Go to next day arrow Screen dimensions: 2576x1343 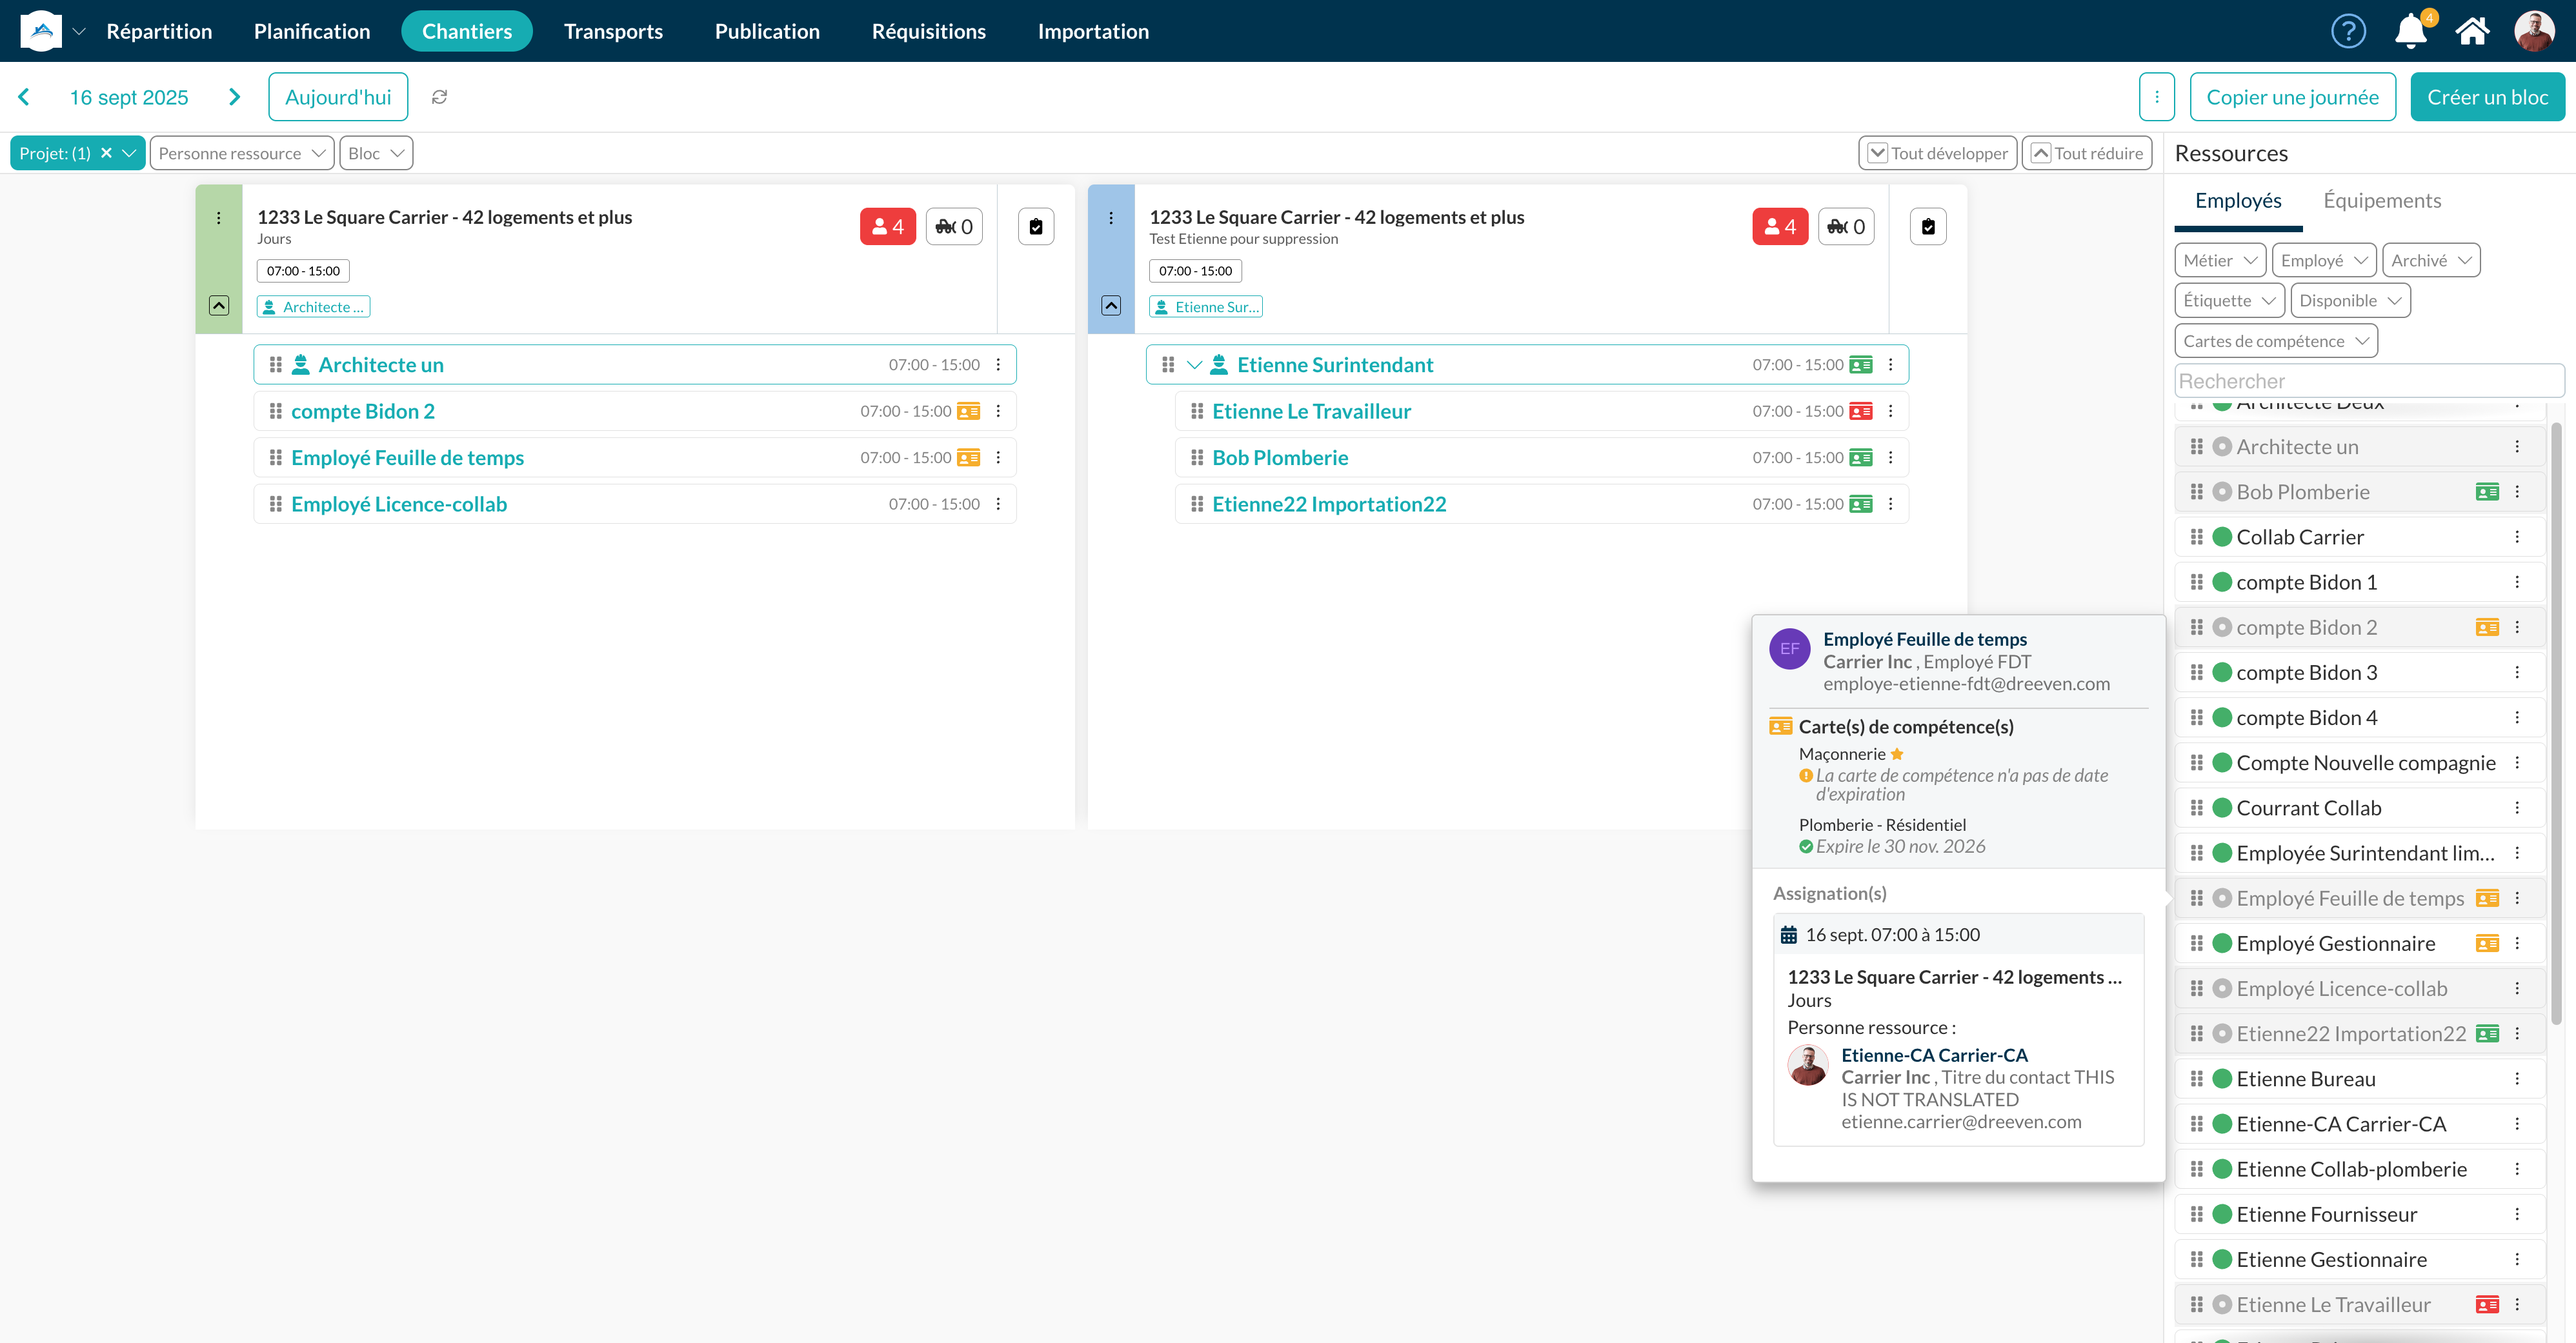tap(234, 97)
